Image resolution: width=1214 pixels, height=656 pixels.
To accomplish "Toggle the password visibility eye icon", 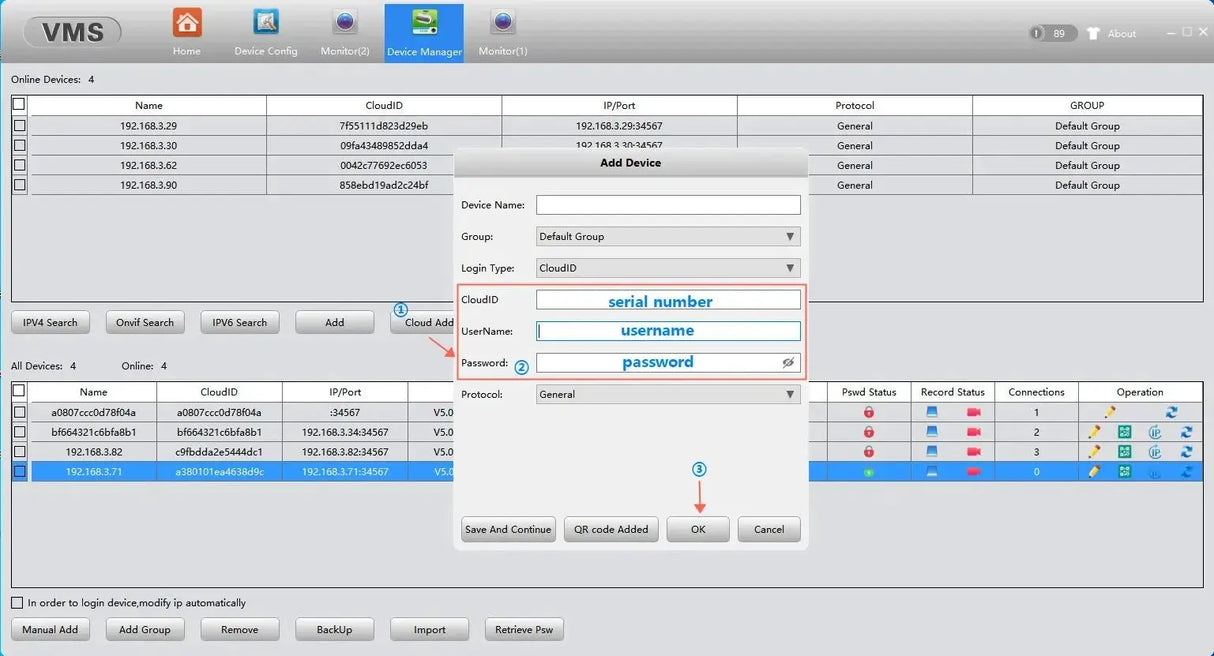I will (788, 363).
